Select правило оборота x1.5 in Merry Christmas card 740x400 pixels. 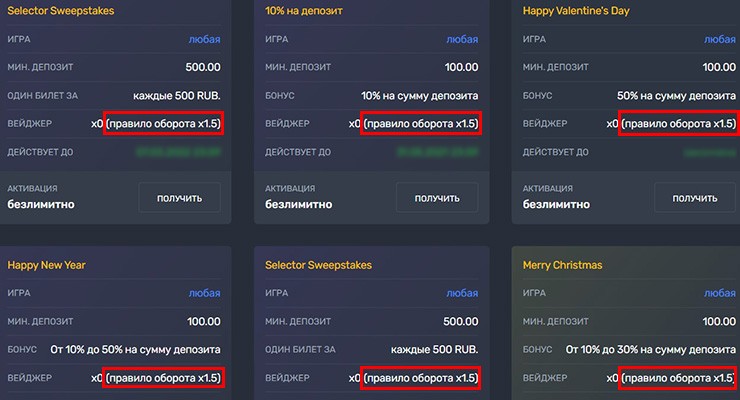(x=678, y=379)
